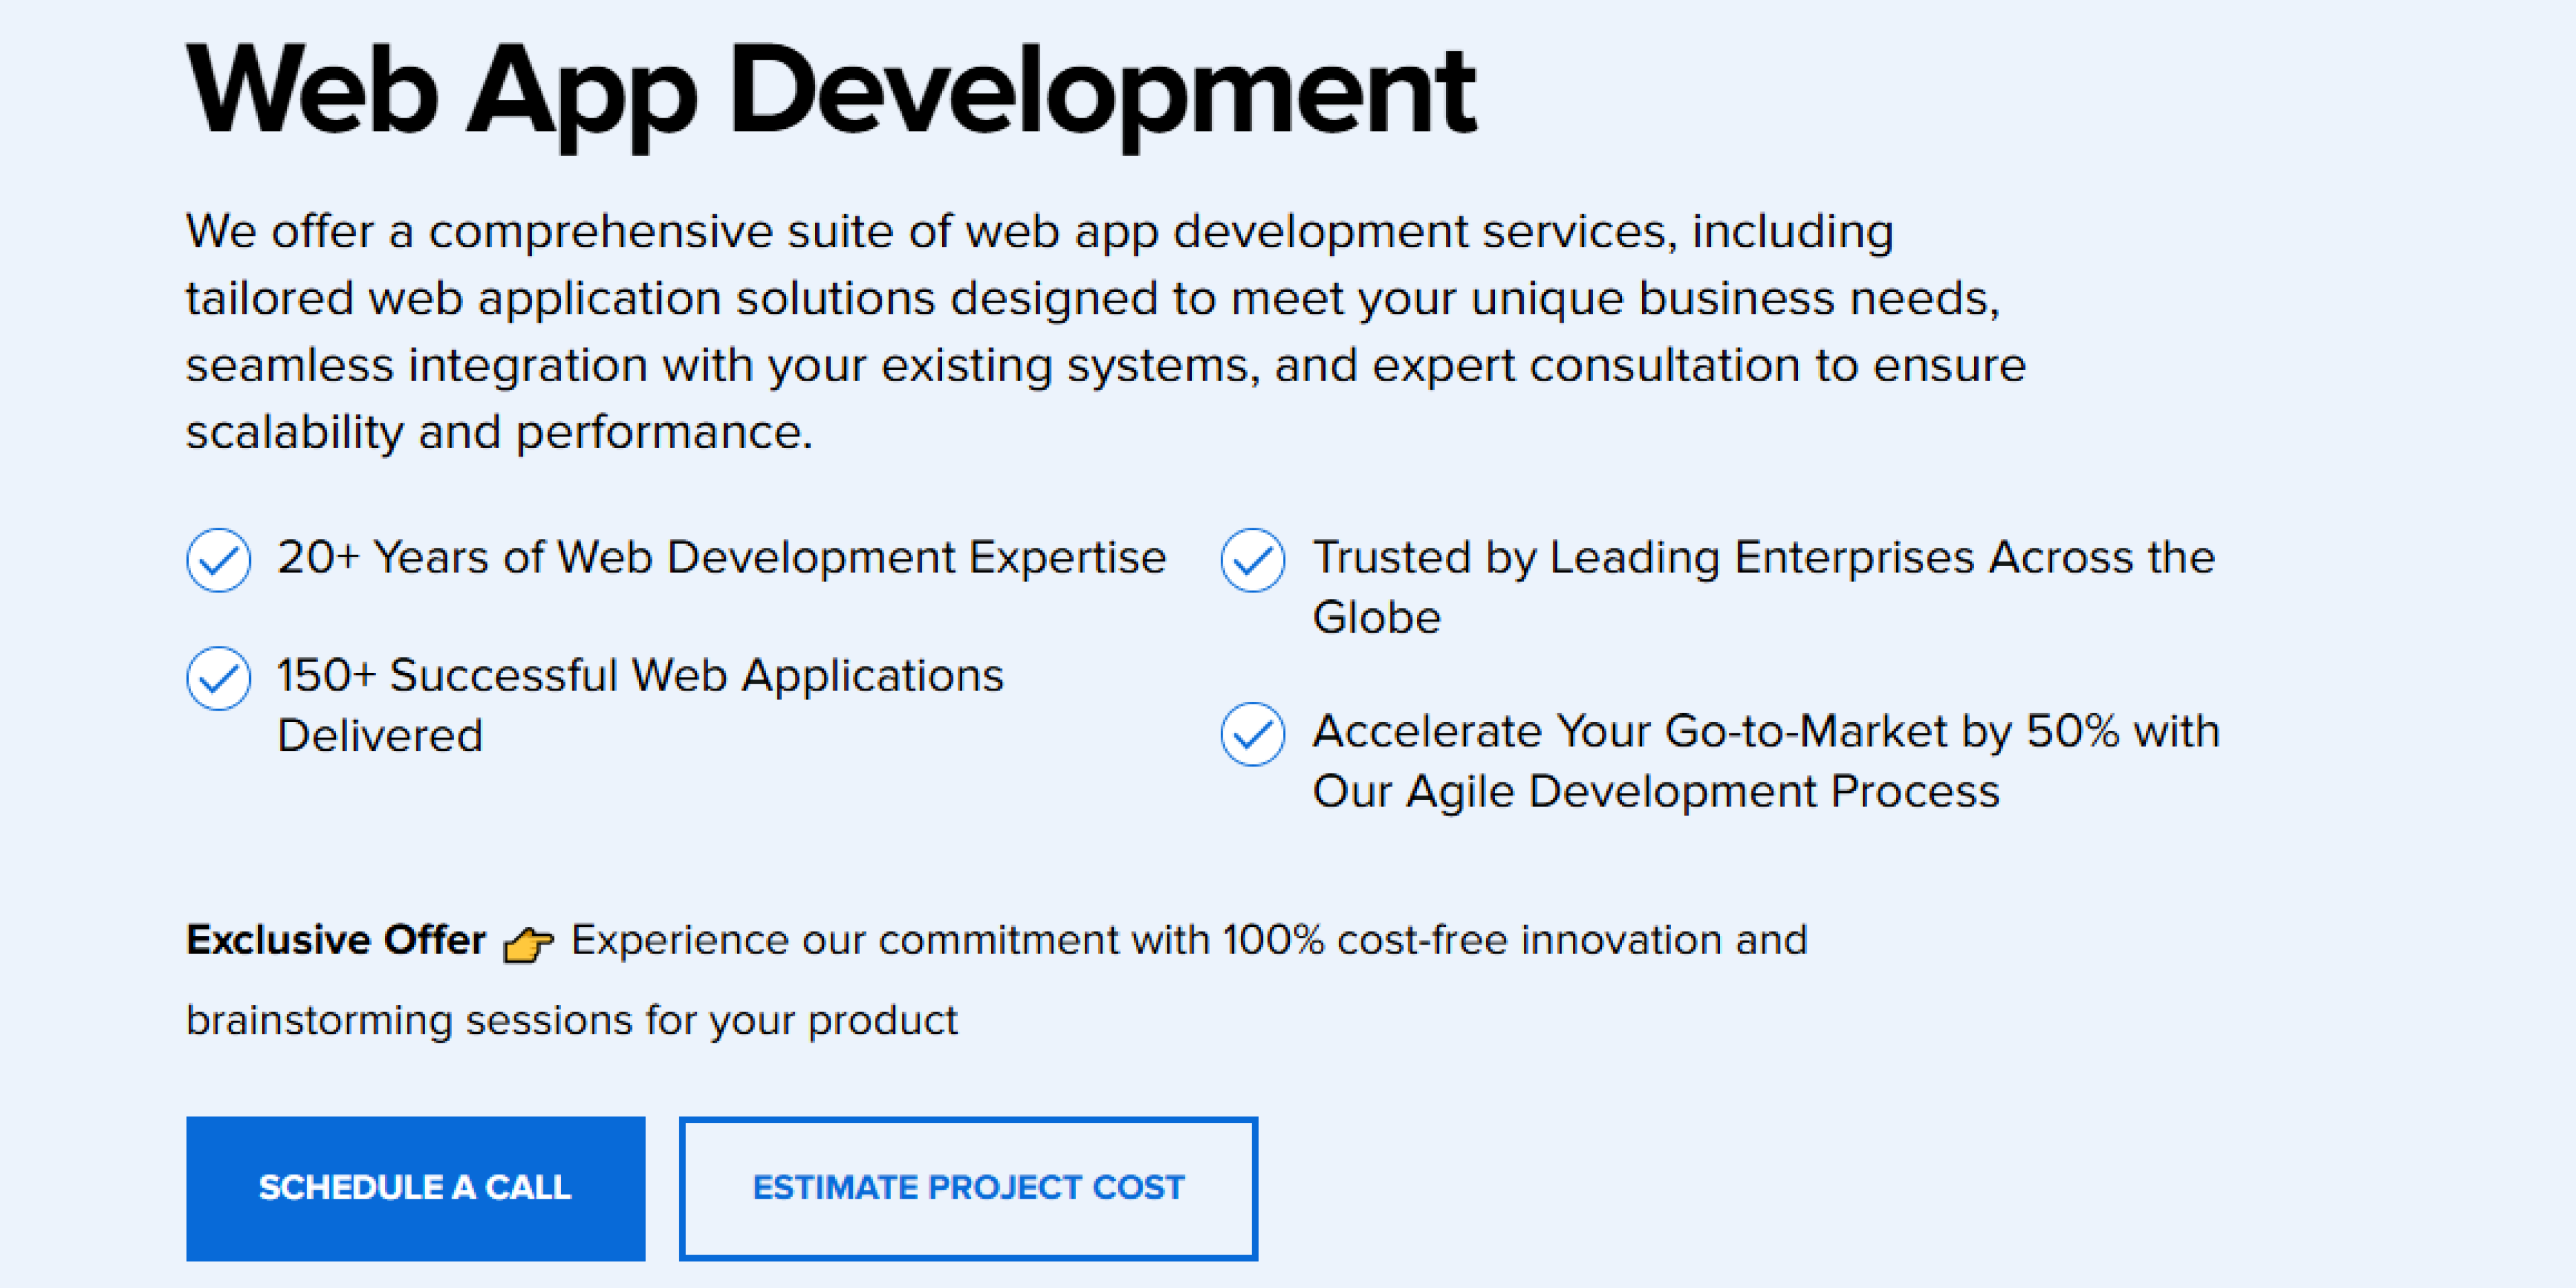This screenshot has width=2576, height=1288.
Task: Click "Trusted by Leading Enterprises Across the Globe"
Action: (x=1763, y=587)
